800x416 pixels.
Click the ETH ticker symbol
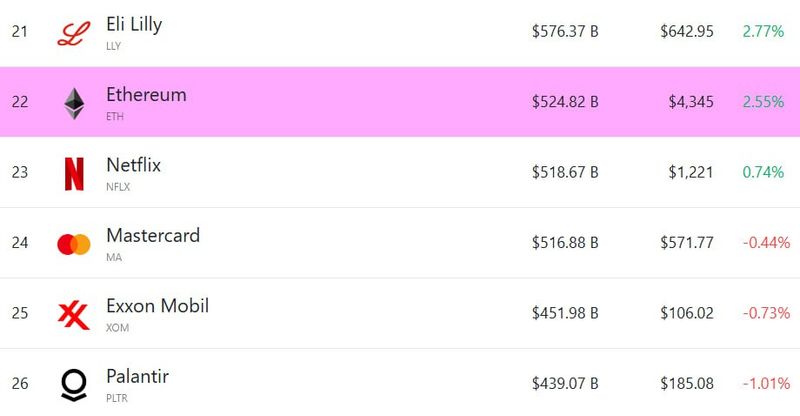pos(115,116)
